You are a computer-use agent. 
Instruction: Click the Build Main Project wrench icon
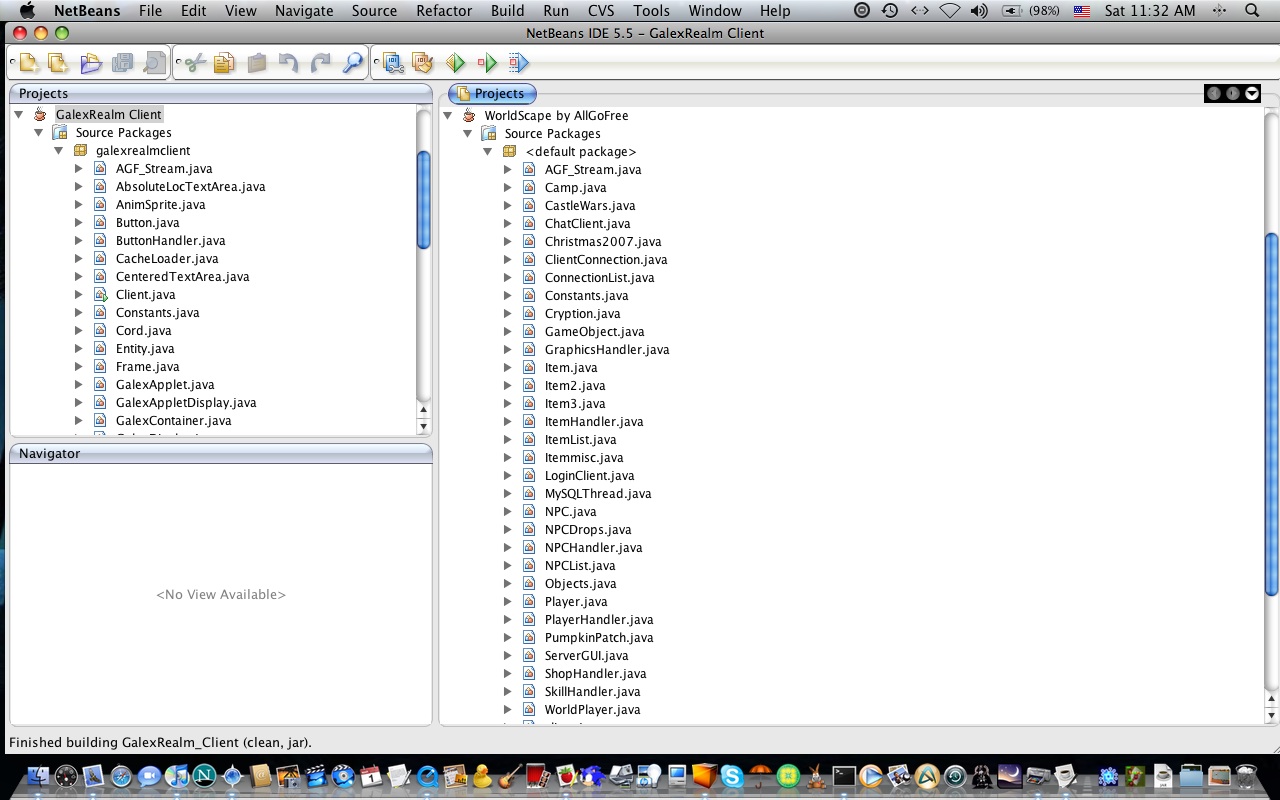click(393, 64)
